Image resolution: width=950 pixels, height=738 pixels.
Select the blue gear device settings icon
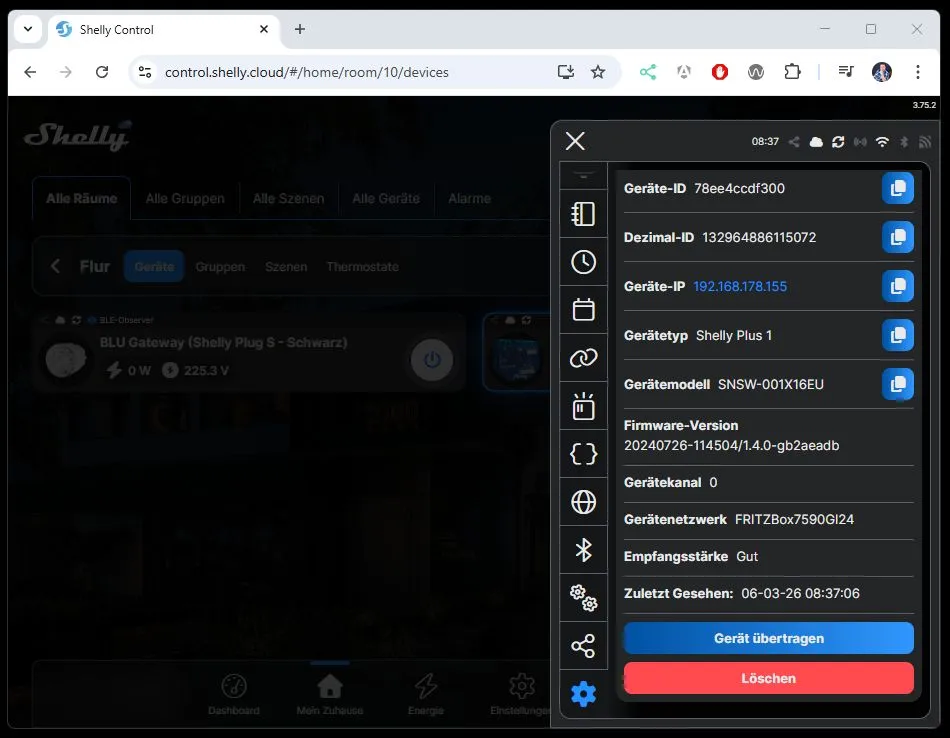click(583, 694)
